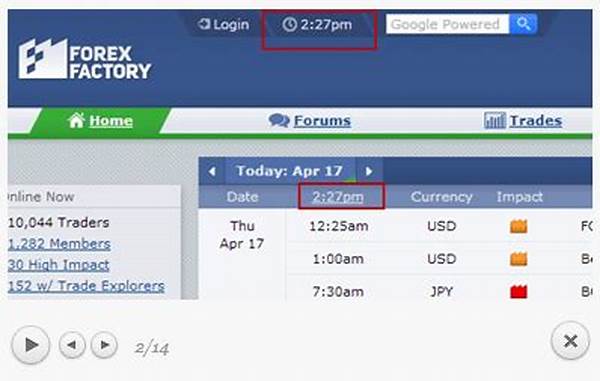Click the Forex Factory logo
Screen dimensions: 600x381
pos(85,59)
